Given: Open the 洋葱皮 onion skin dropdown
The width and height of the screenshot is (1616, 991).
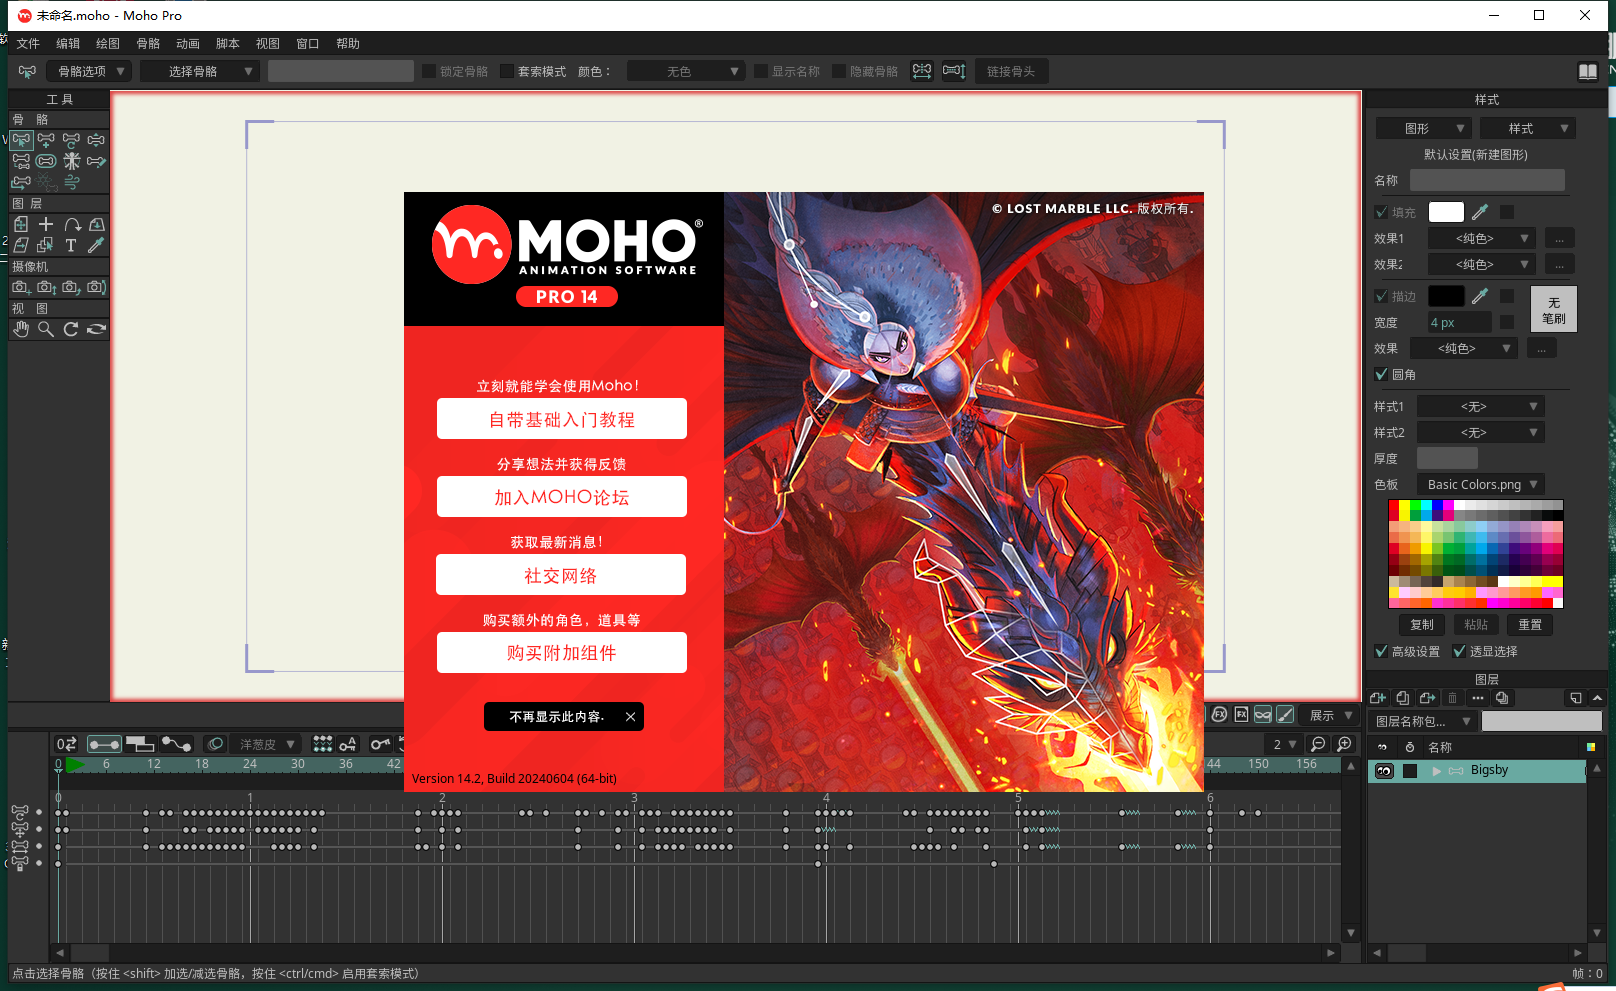Looking at the screenshot, I should pyautogui.click(x=265, y=744).
